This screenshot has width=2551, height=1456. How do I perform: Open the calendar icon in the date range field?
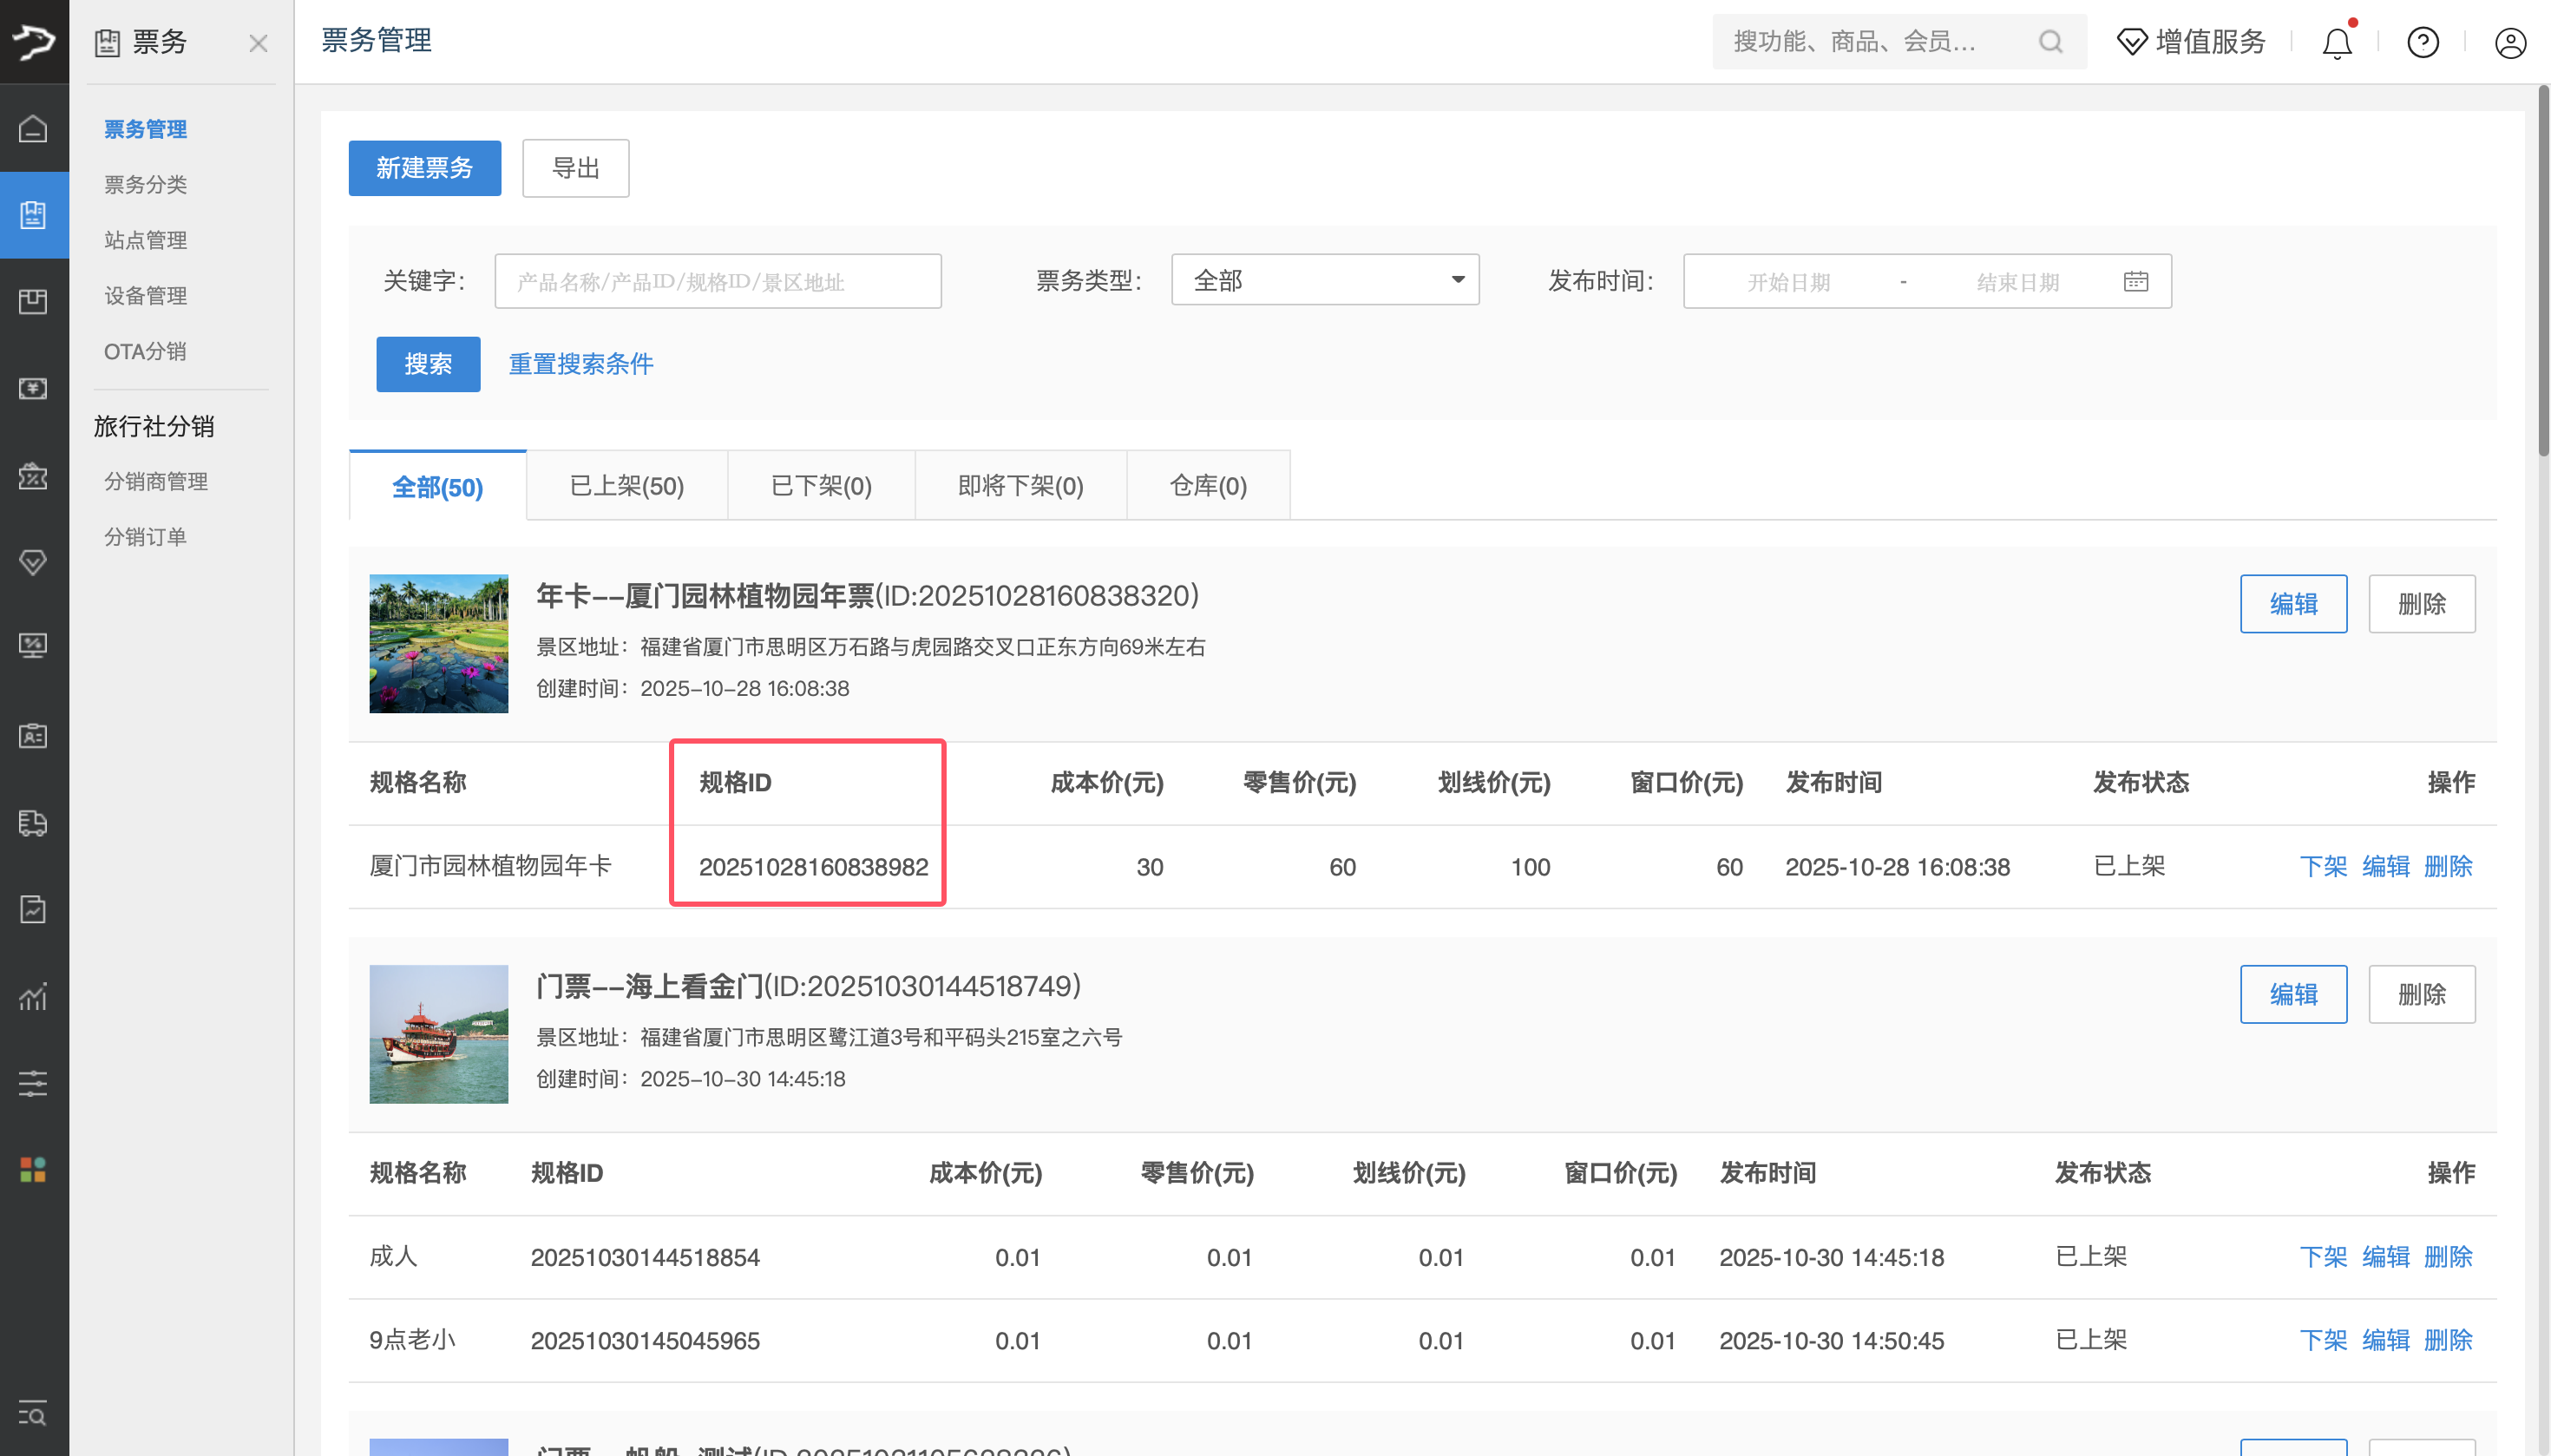coord(2135,281)
